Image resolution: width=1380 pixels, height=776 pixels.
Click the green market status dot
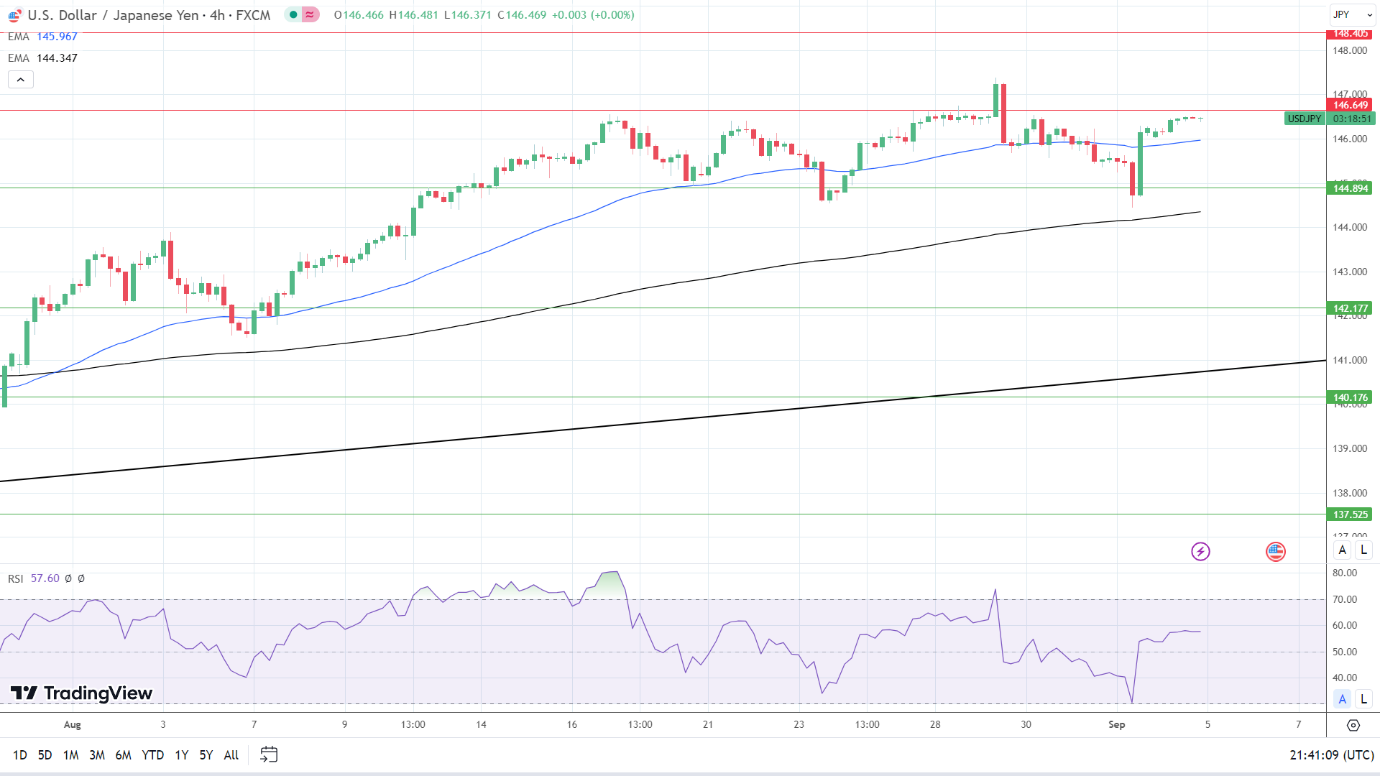(291, 15)
